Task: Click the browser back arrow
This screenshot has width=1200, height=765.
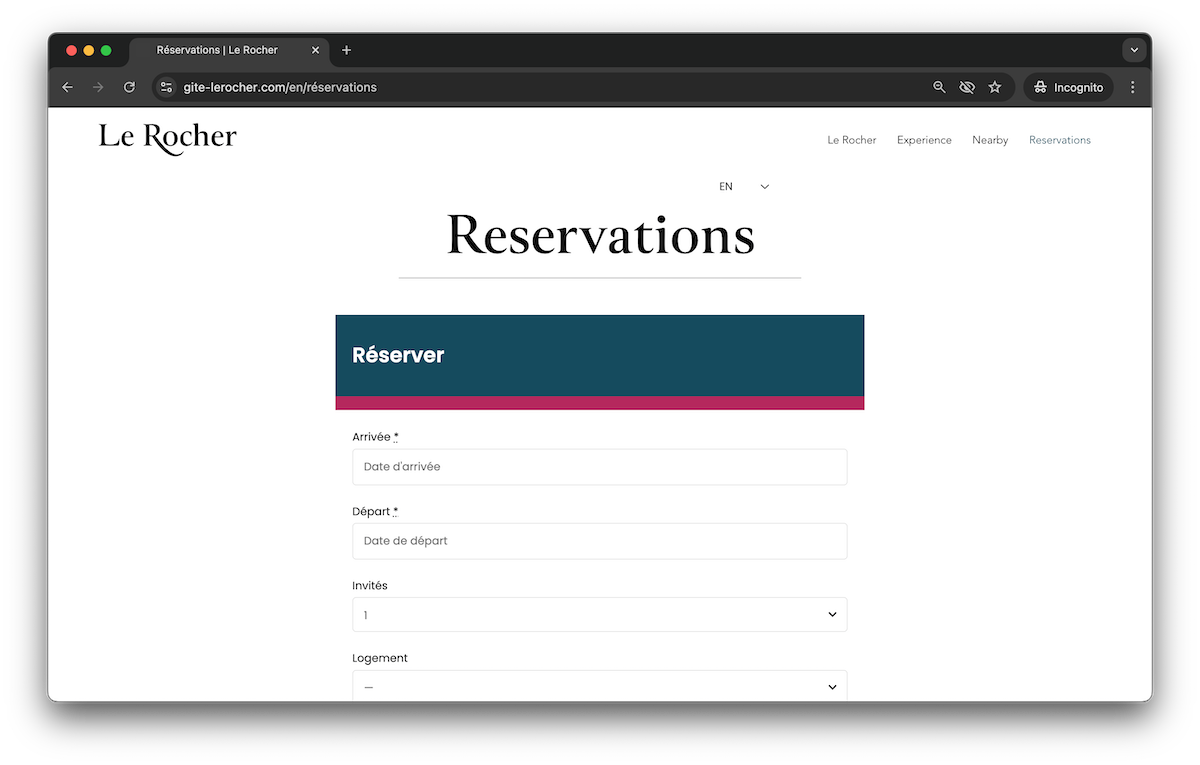Action: click(x=68, y=87)
